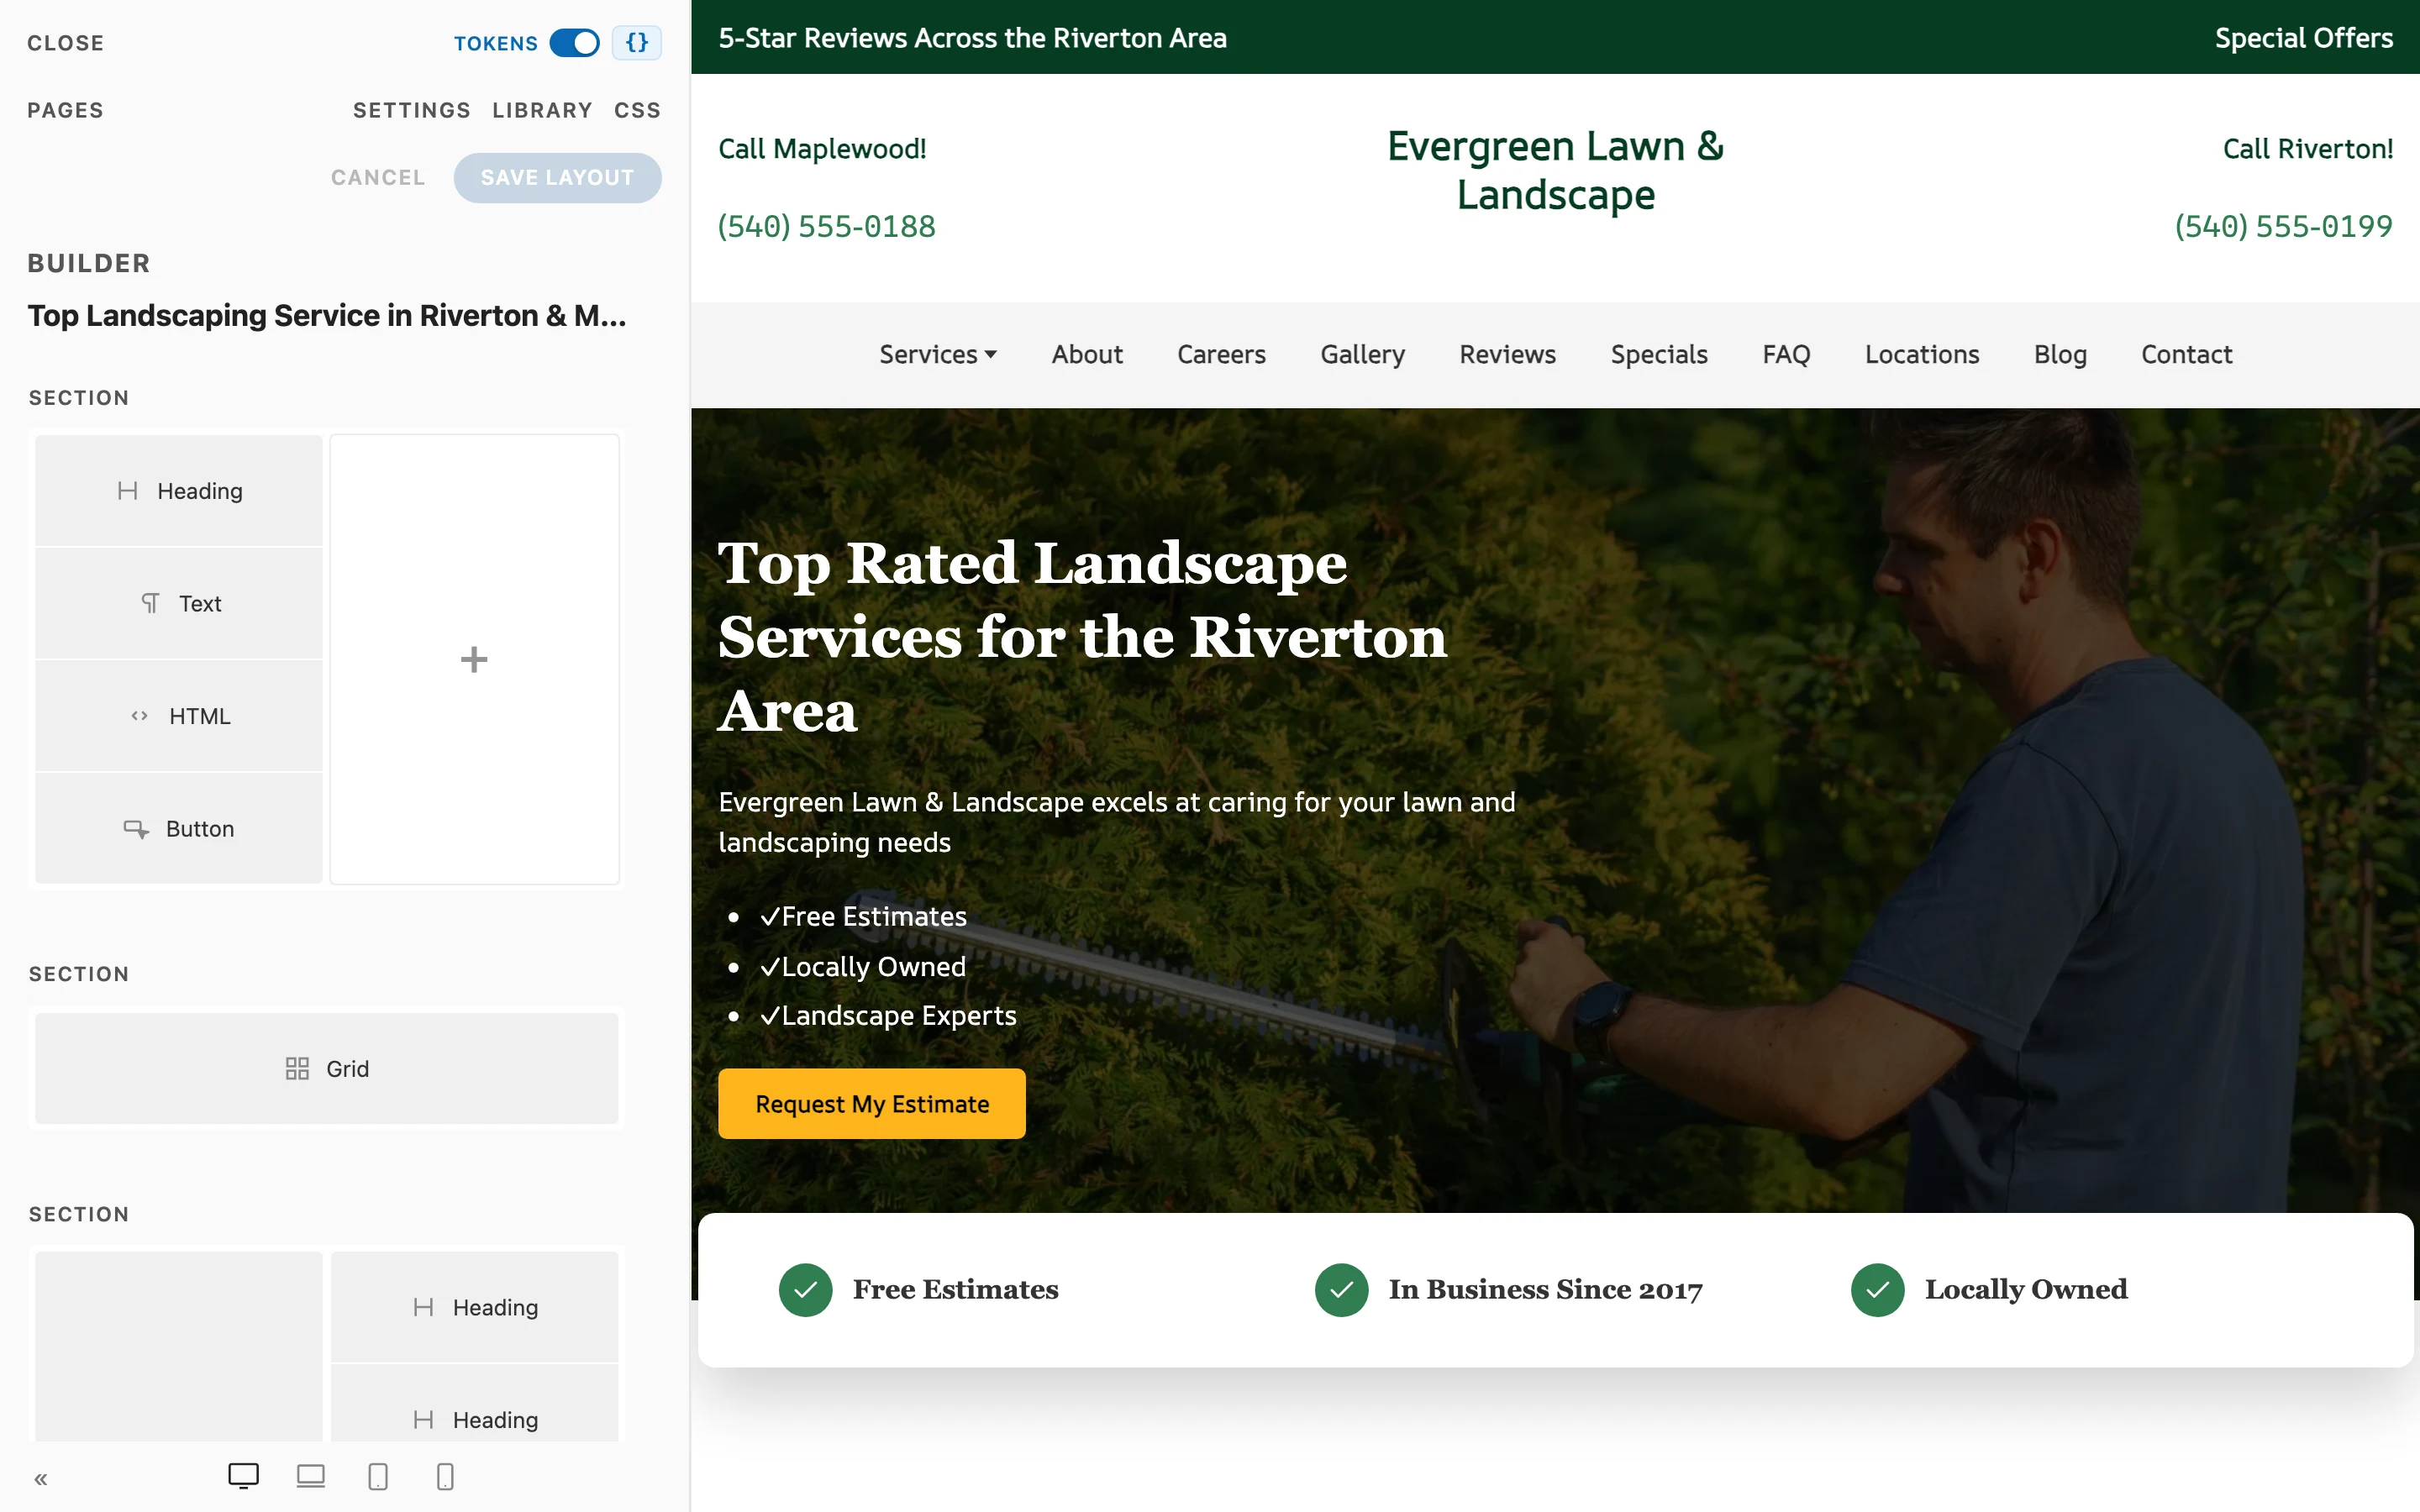Select first Heading block in third section
The width and height of the screenshot is (2420, 1512).
pyautogui.click(x=475, y=1307)
